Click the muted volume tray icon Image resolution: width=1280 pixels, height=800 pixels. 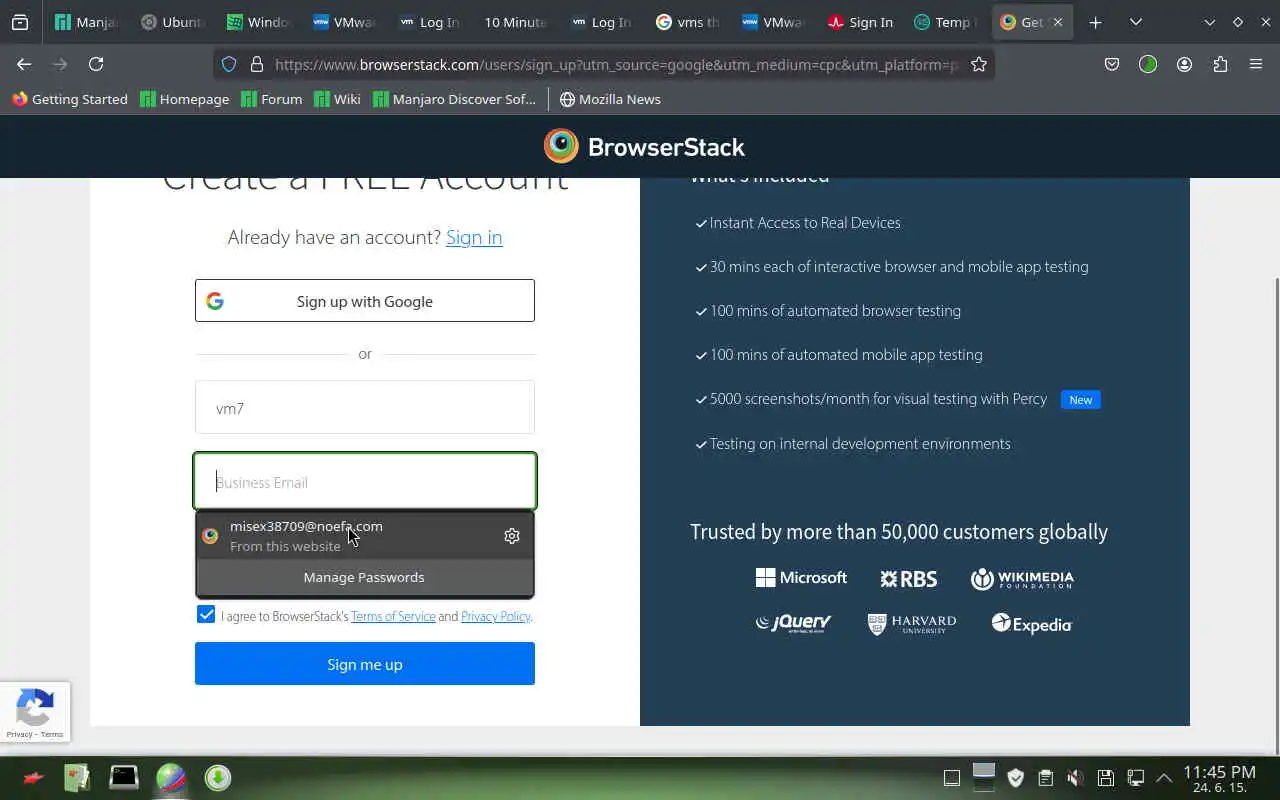point(1075,777)
